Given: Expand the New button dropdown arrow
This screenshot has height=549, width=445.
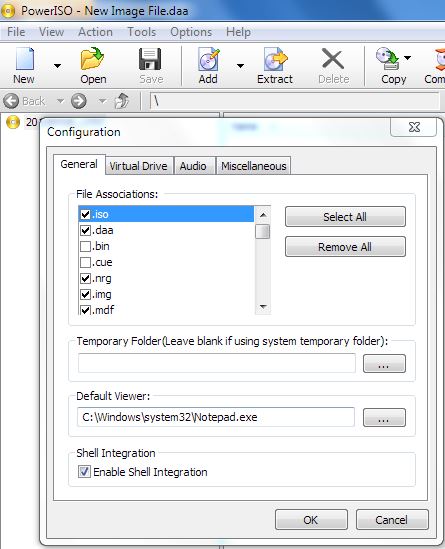Looking at the screenshot, I should coord(57,65).
